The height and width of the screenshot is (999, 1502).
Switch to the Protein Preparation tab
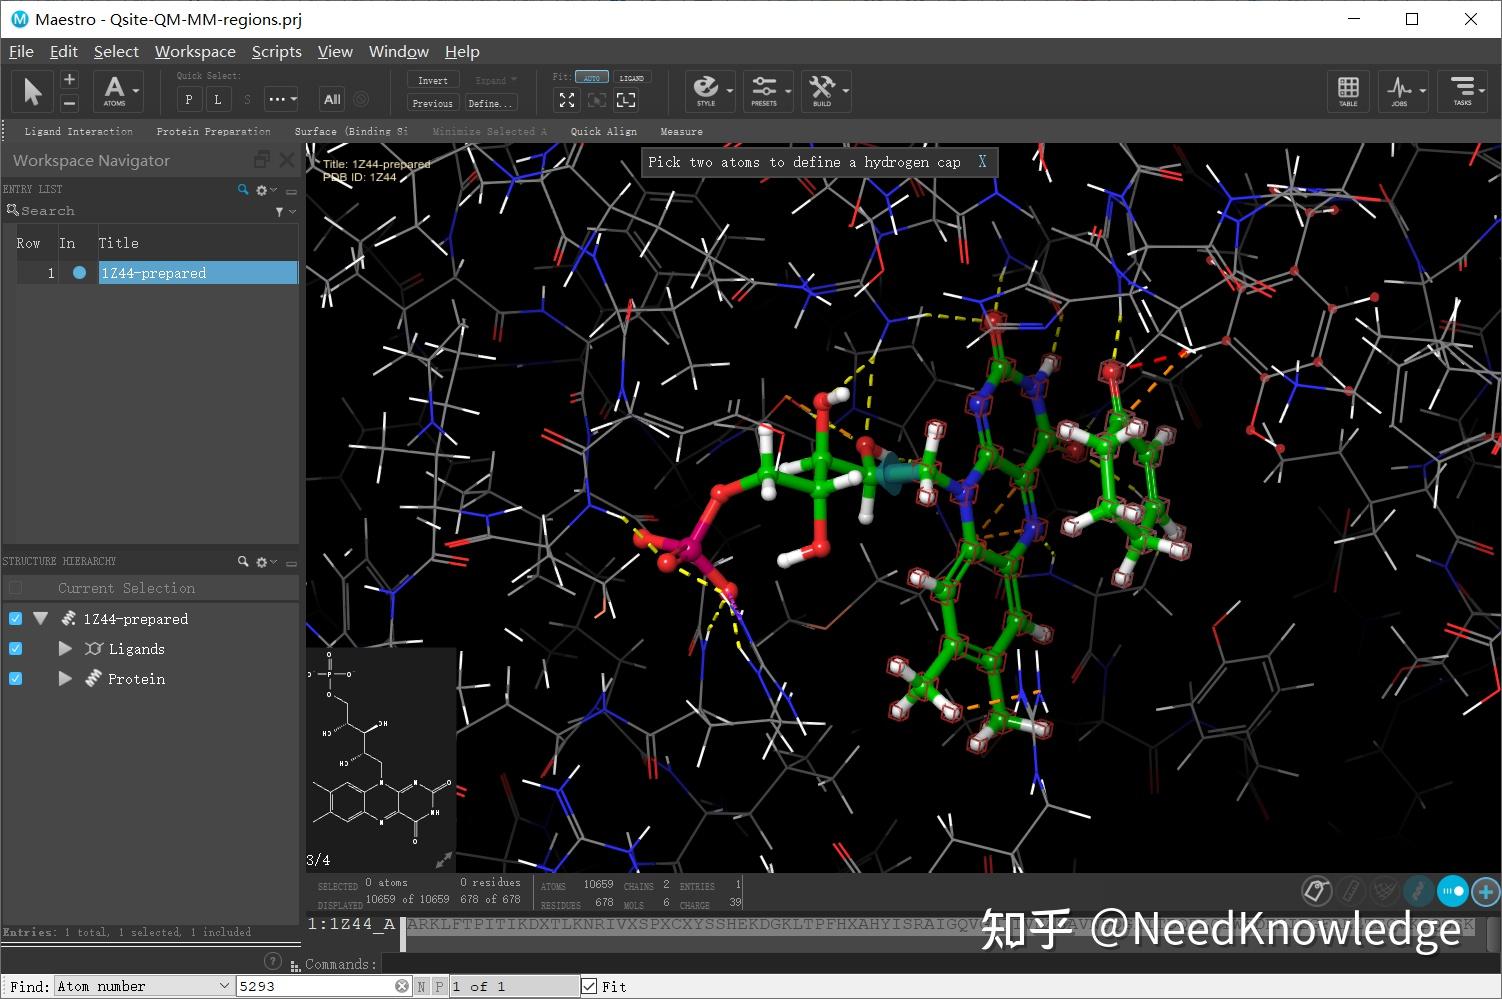click(x=213, y=131)
